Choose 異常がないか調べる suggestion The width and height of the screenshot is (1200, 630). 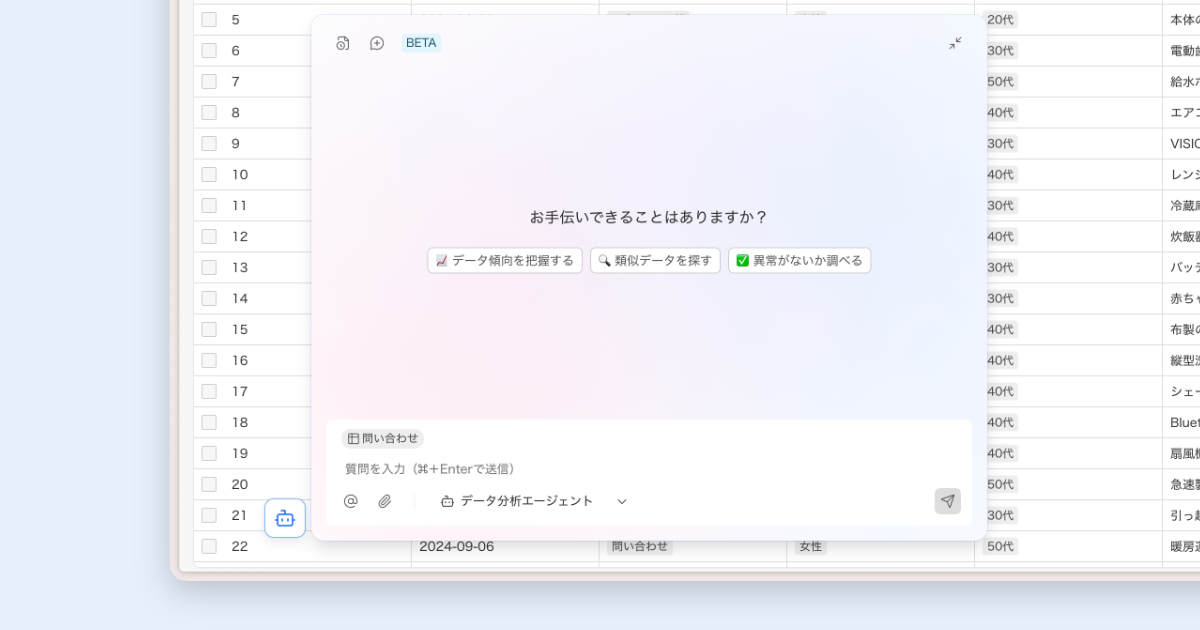click(799, 260)
